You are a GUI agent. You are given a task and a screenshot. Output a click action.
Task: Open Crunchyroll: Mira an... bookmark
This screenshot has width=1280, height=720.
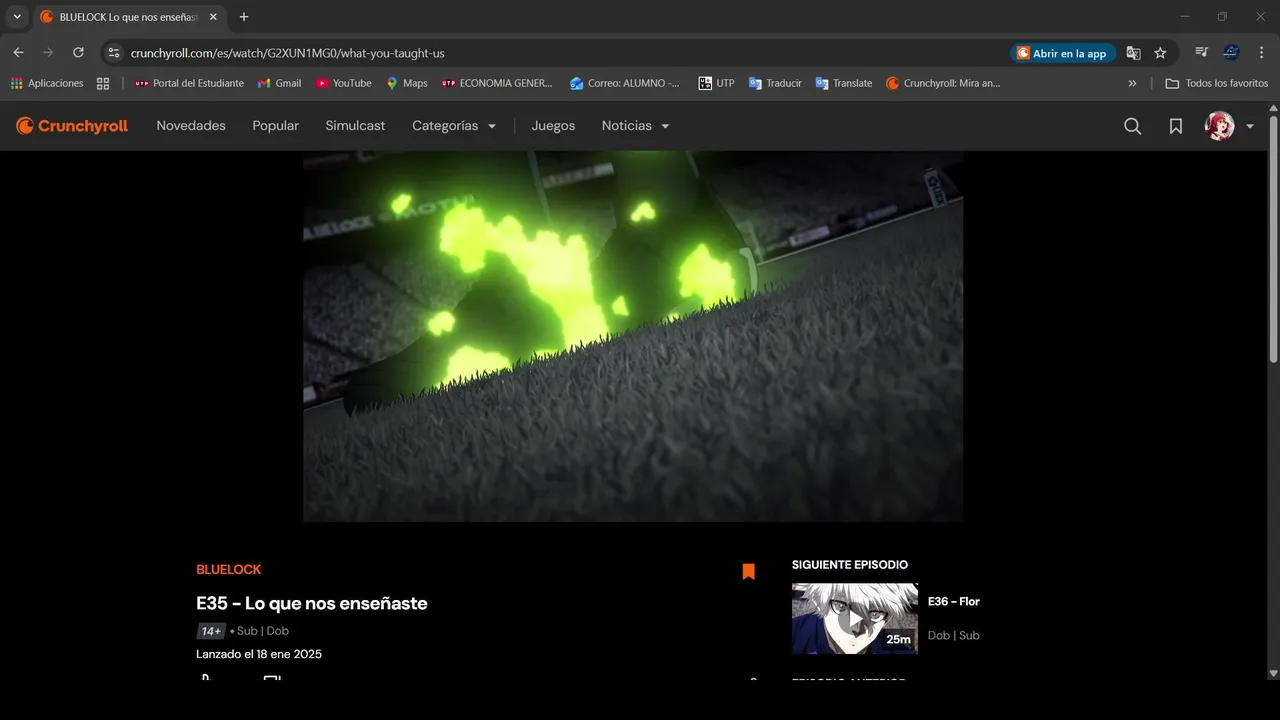tap(943, 83)
